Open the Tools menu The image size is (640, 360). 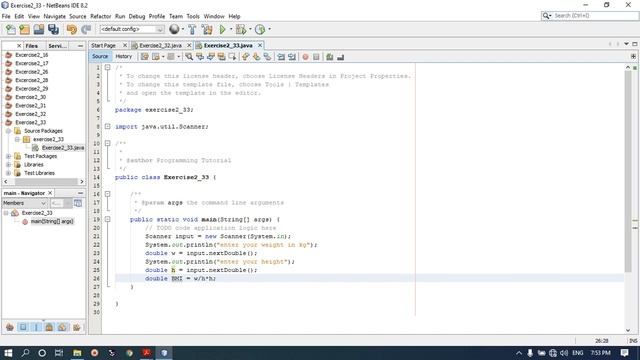(193, 16)
